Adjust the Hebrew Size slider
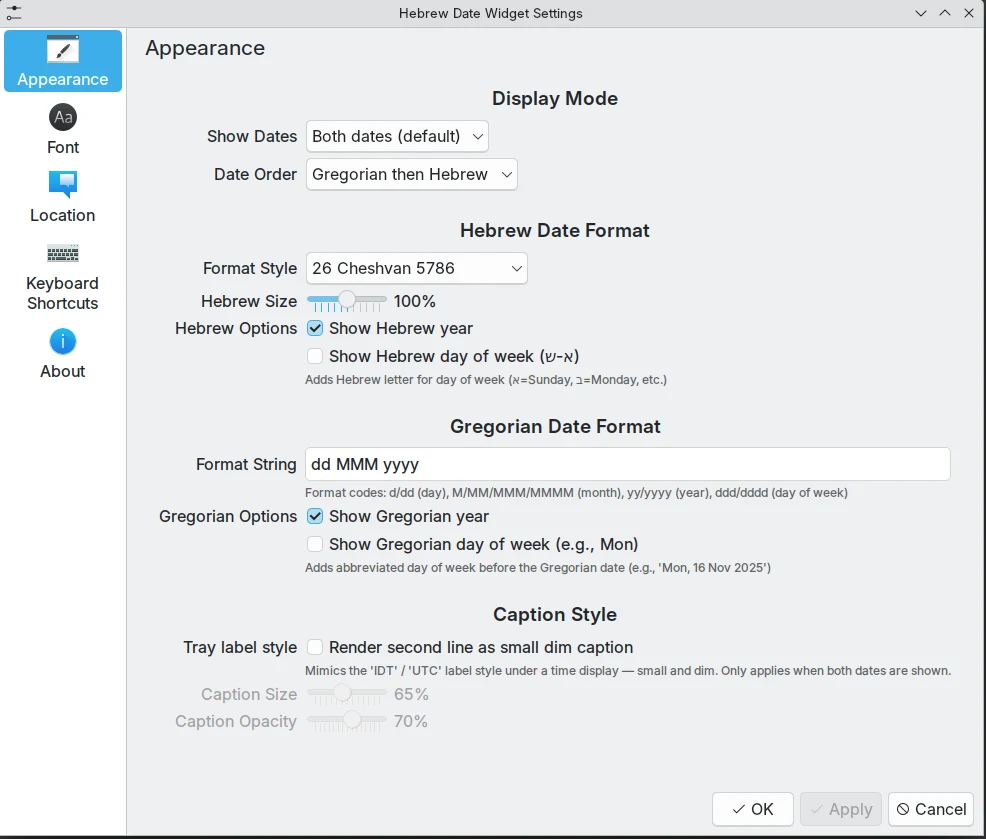Image resolution: width=986 pixels, height=839 pixels. tap(347, 300)
